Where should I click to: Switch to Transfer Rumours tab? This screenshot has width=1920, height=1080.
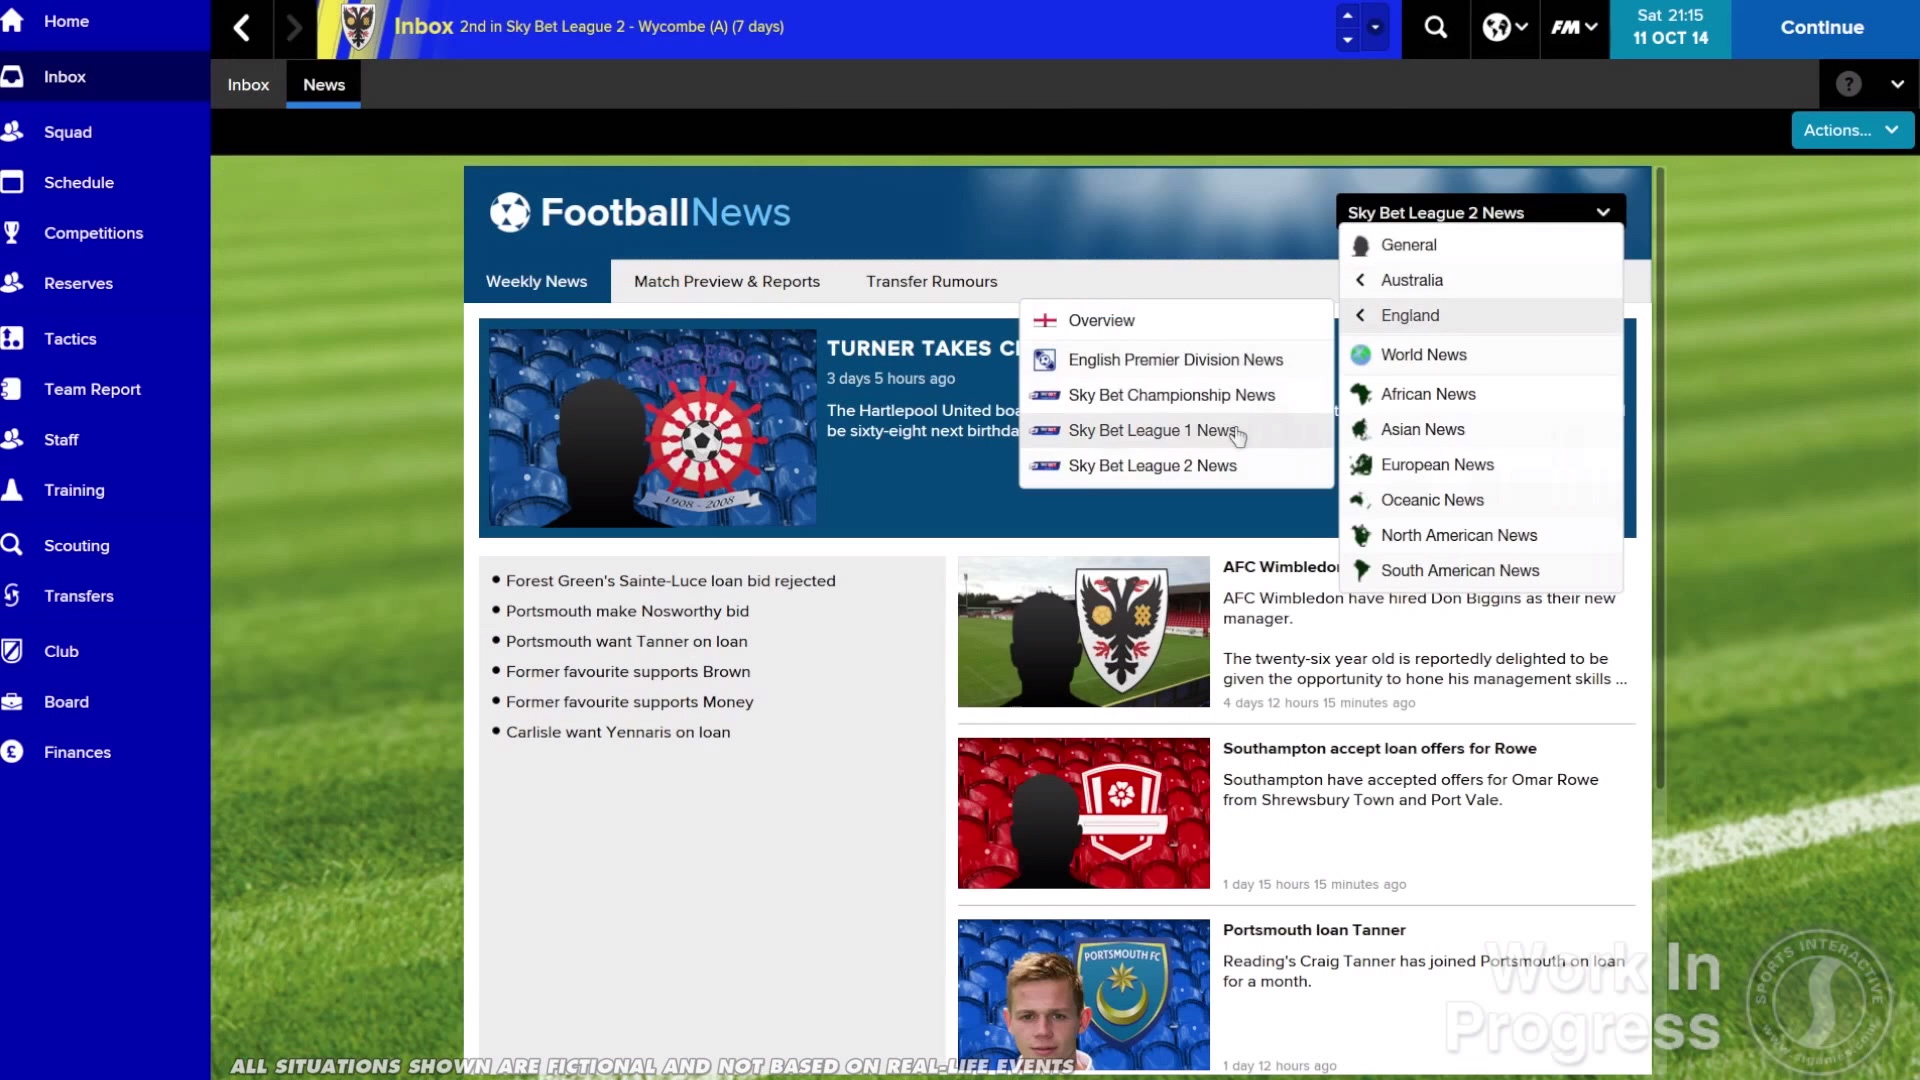(931, 281)
